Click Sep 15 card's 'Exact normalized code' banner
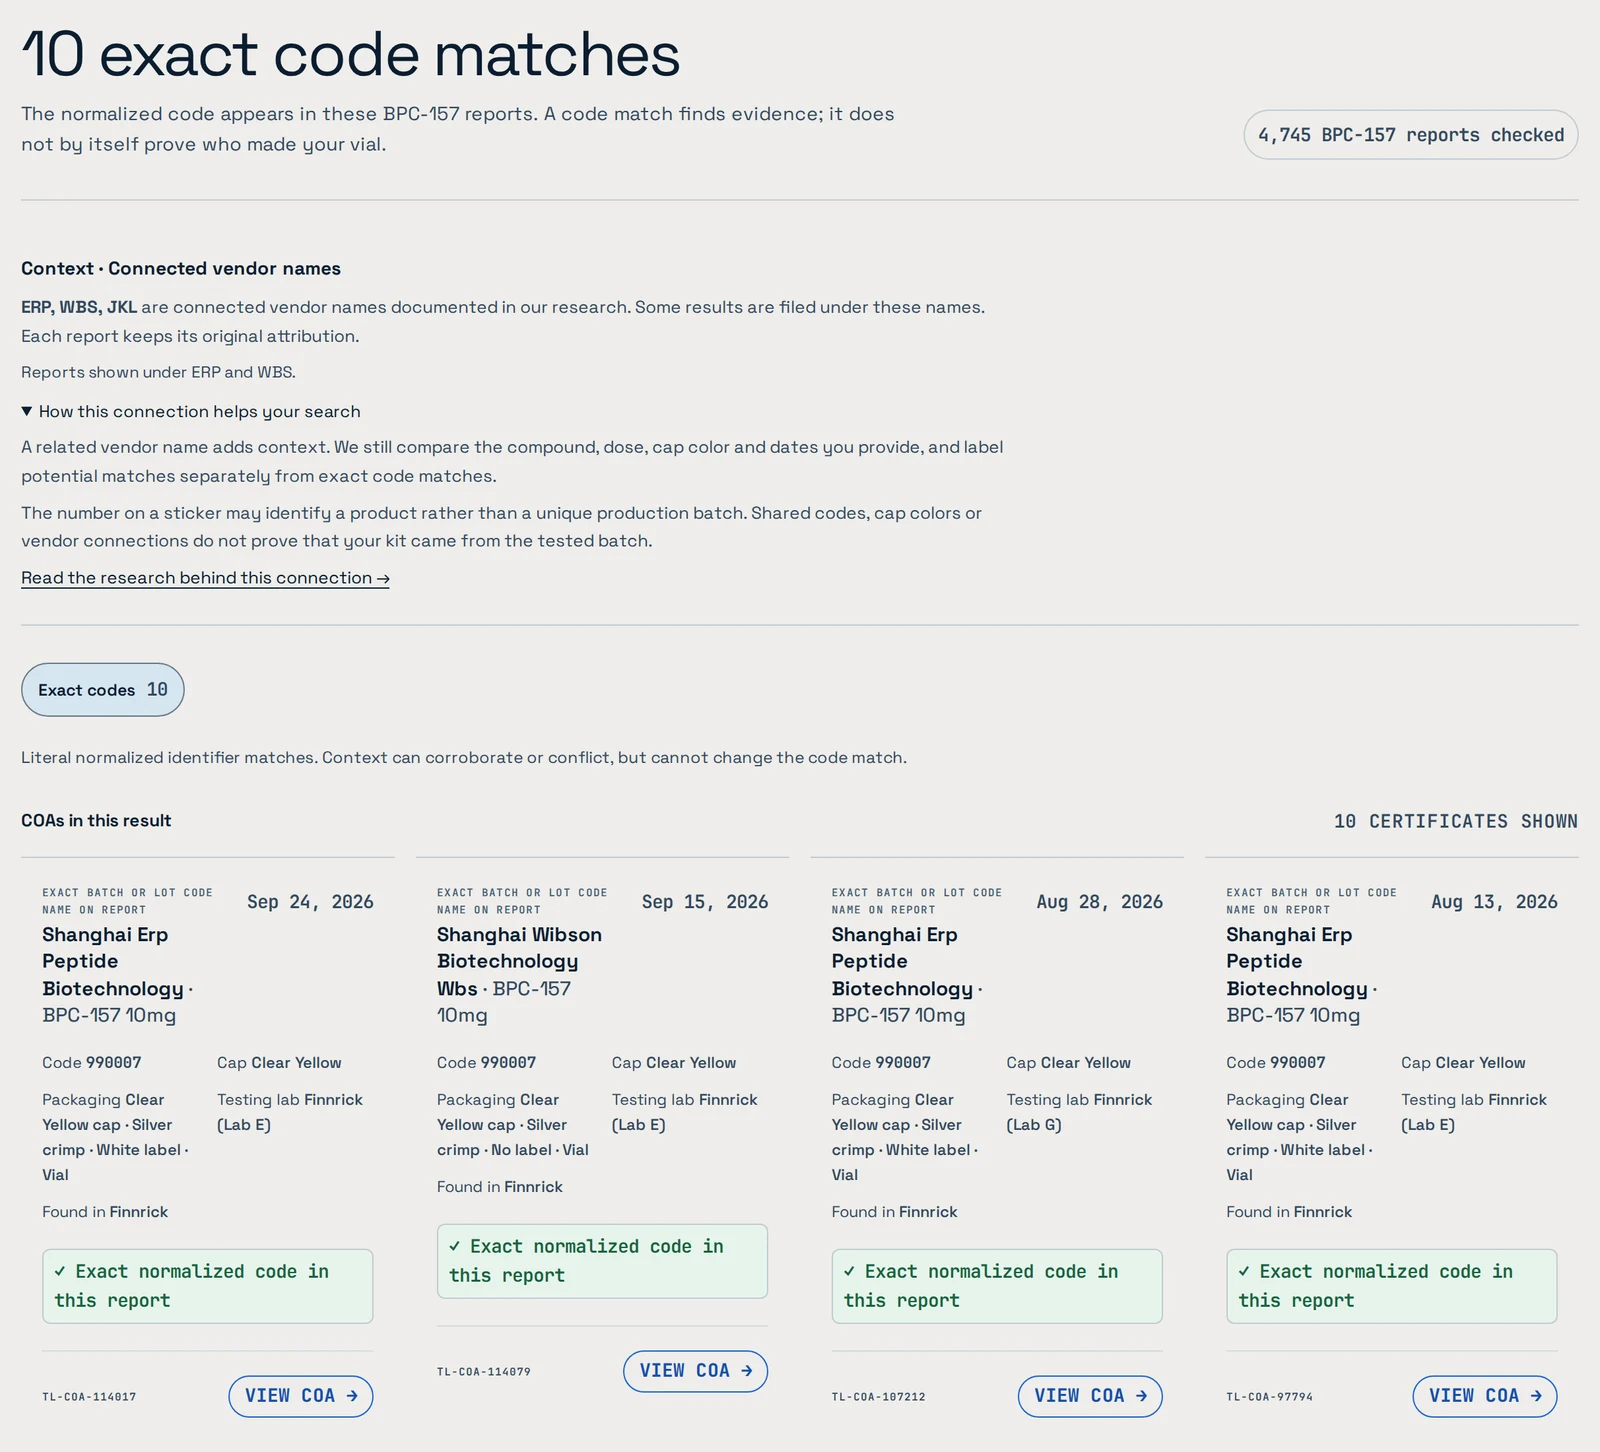 point(602,1261)
